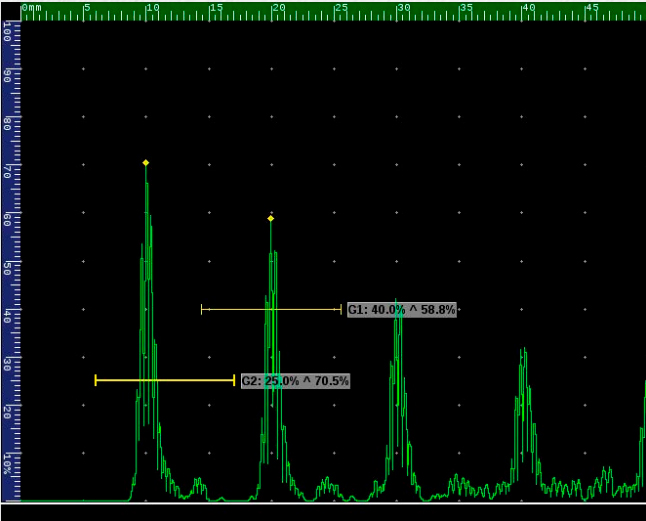Click the 50 label on the amplitude ruler
This screenshot has width=646, height=521.
(8, 267)
